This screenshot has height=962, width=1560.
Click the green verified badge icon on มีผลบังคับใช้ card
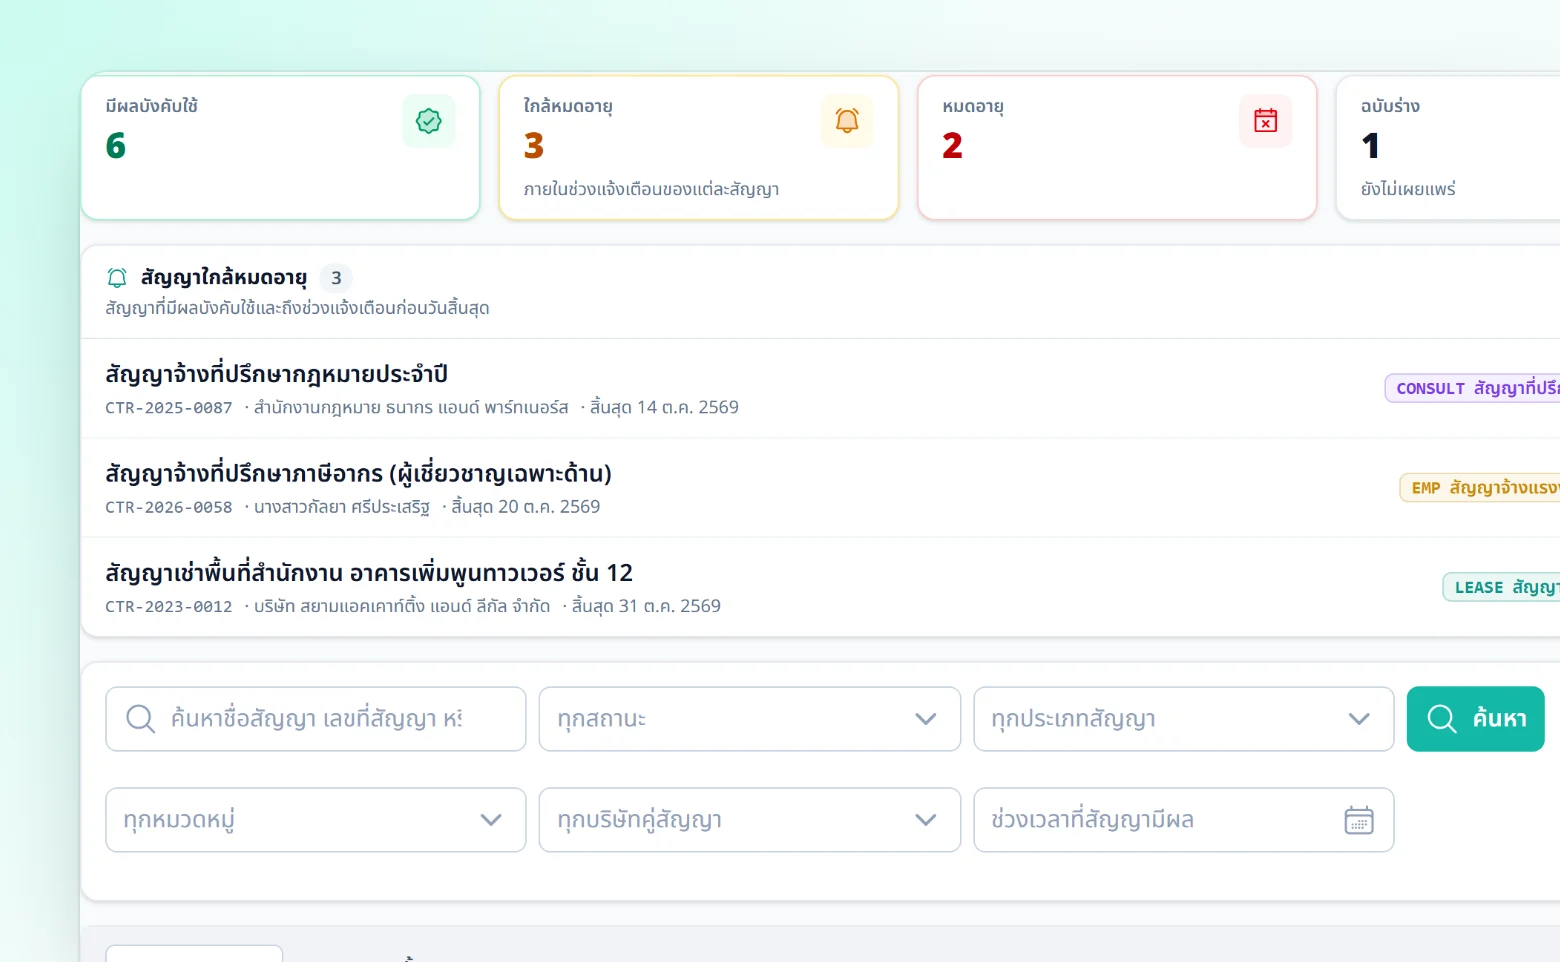coord(429,121)
